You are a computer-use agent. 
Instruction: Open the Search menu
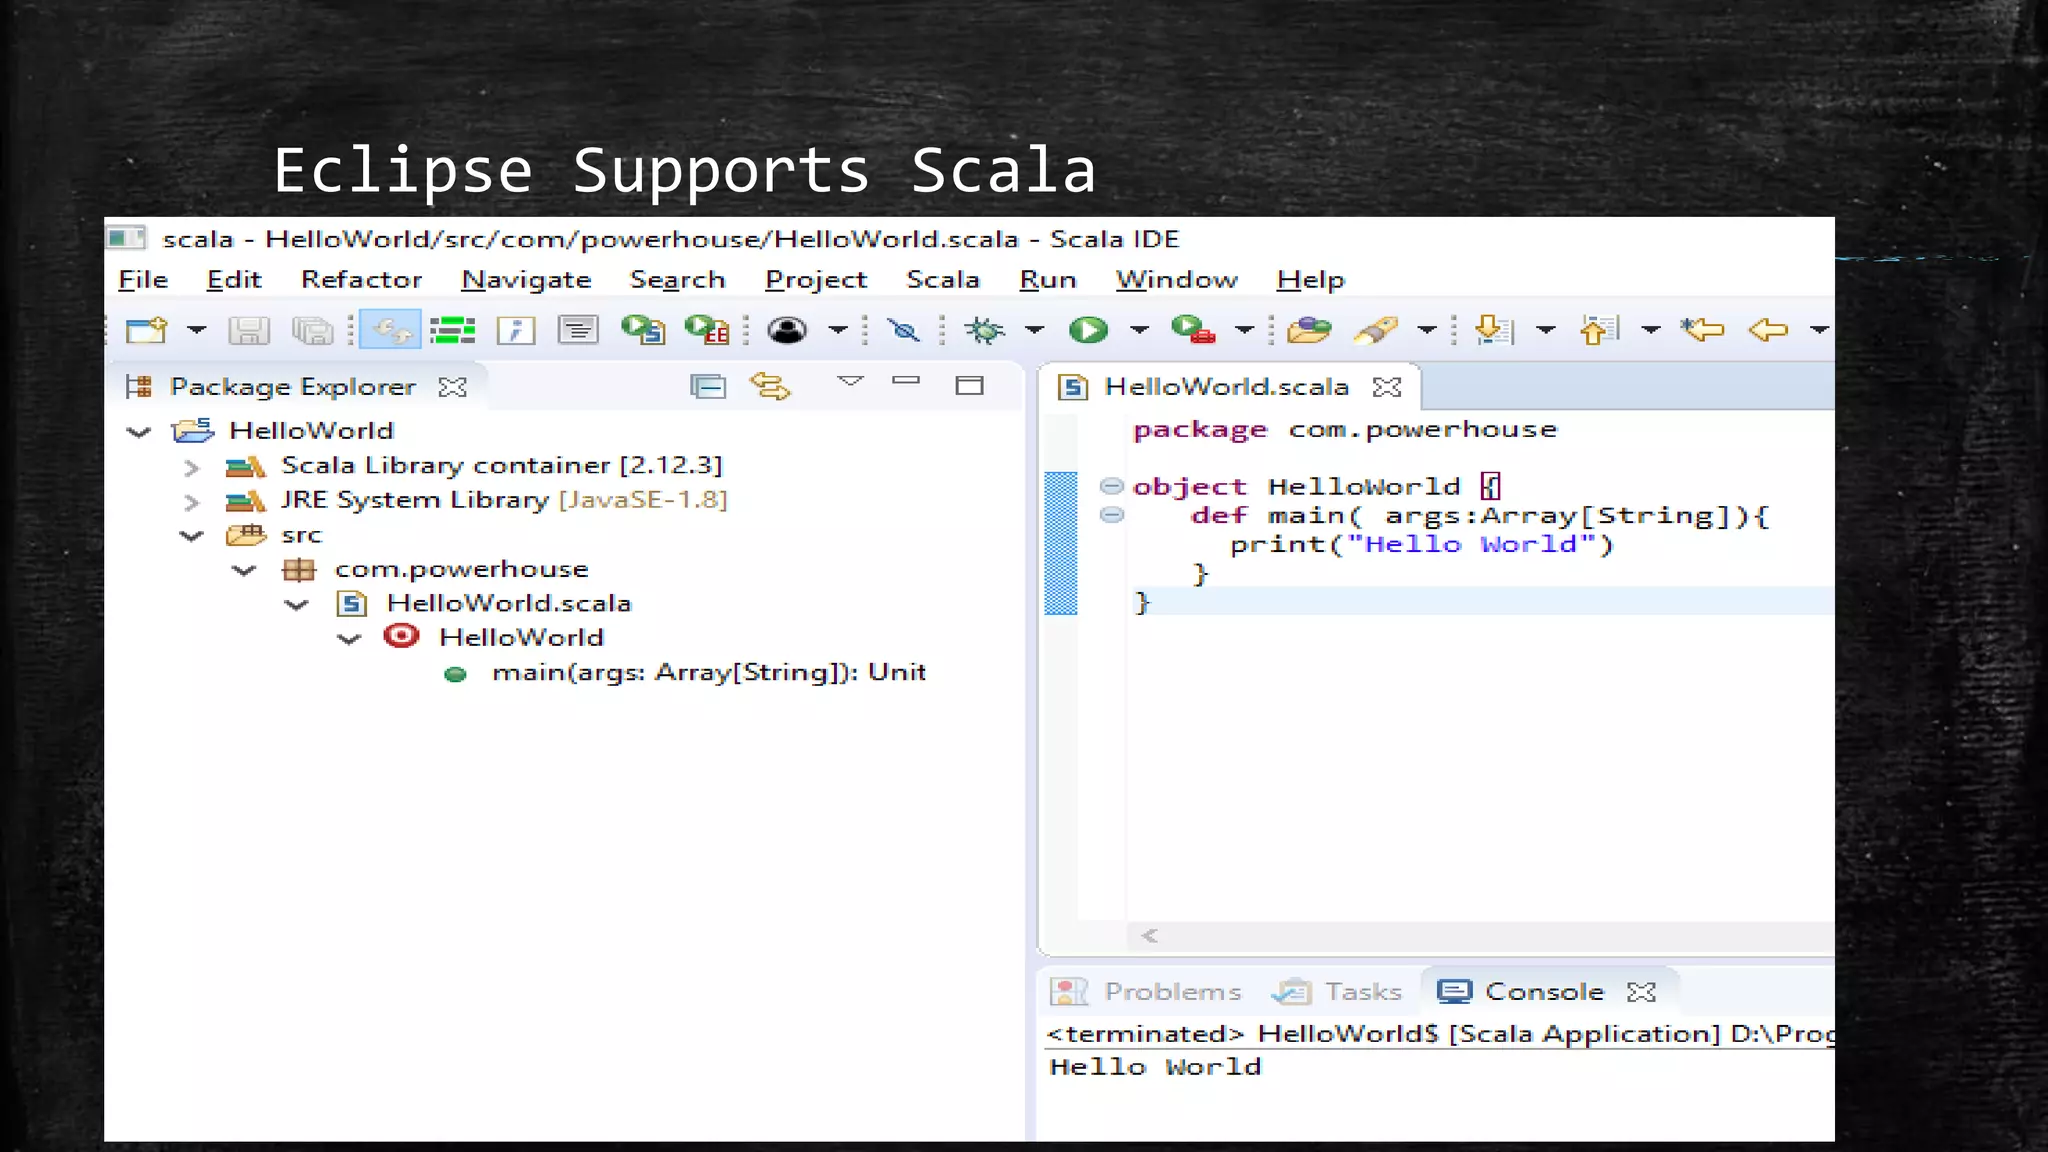(677, 279)
